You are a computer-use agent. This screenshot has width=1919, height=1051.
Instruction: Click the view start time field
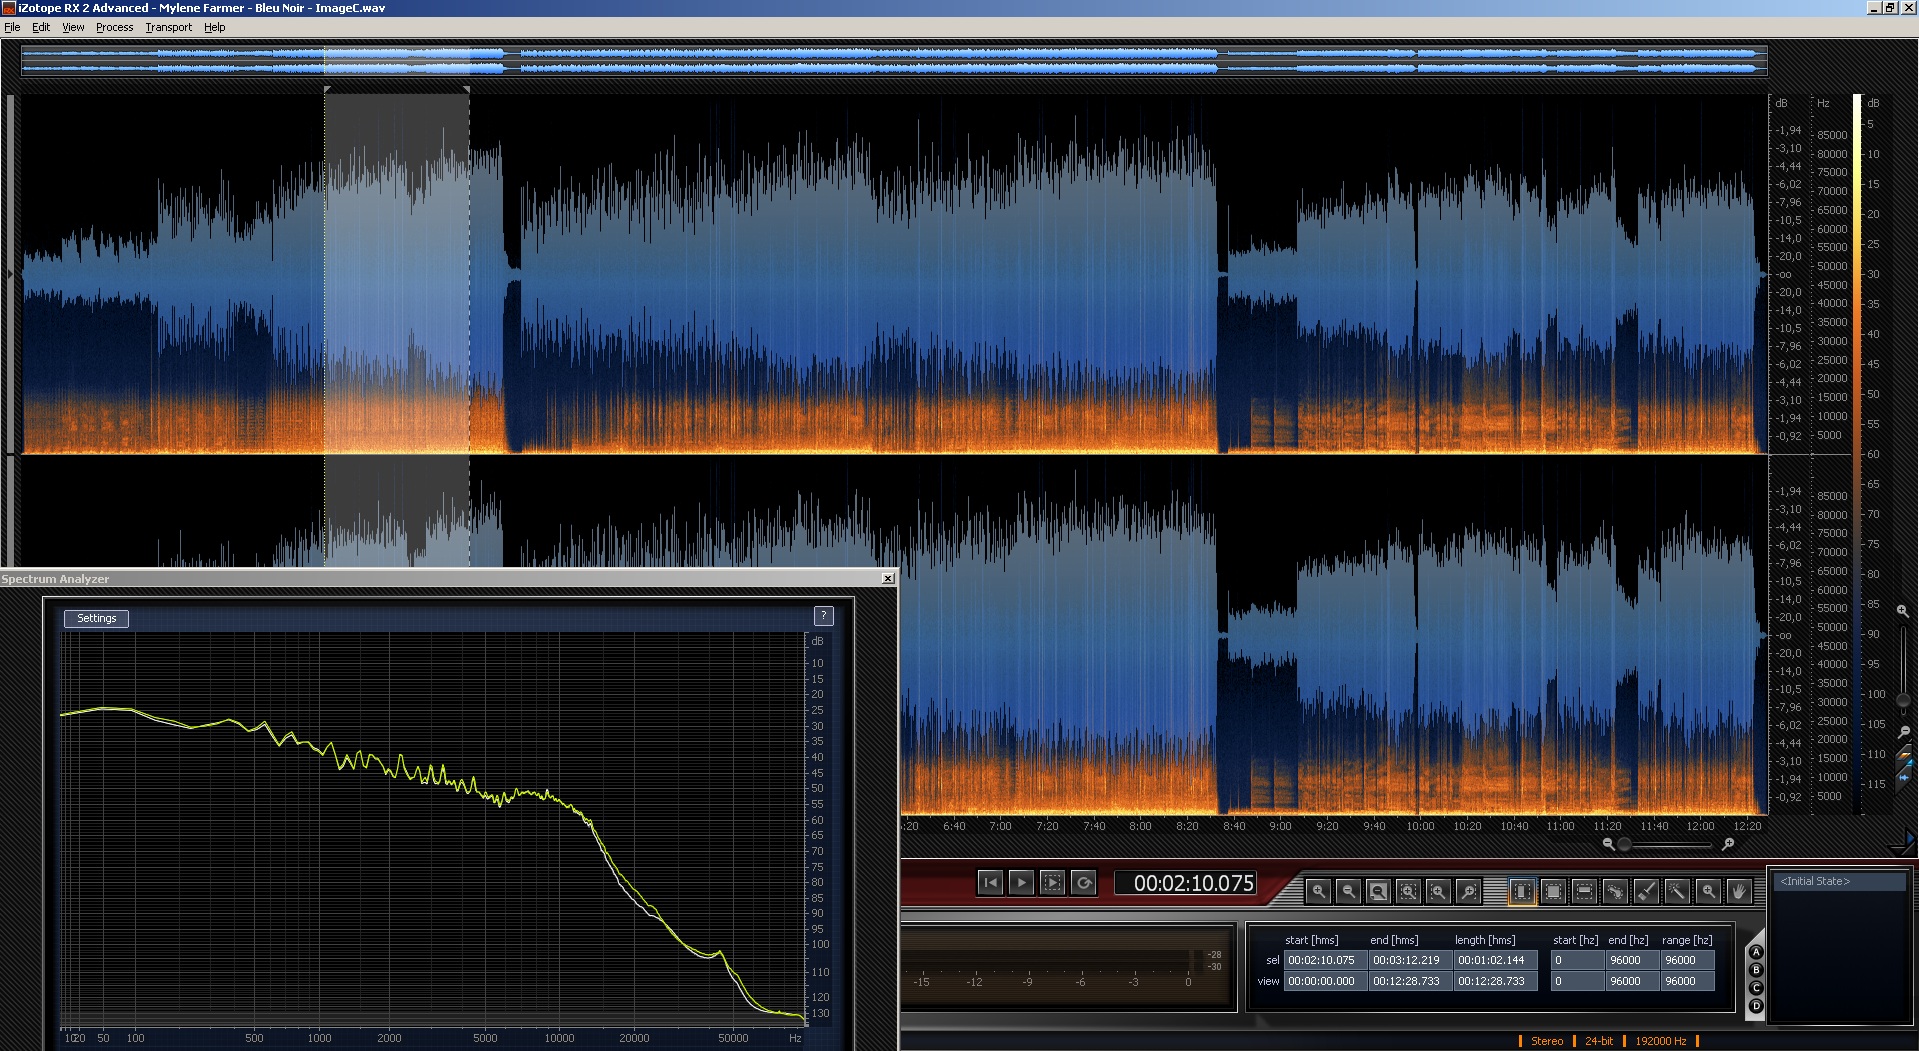pos(1324,981)
